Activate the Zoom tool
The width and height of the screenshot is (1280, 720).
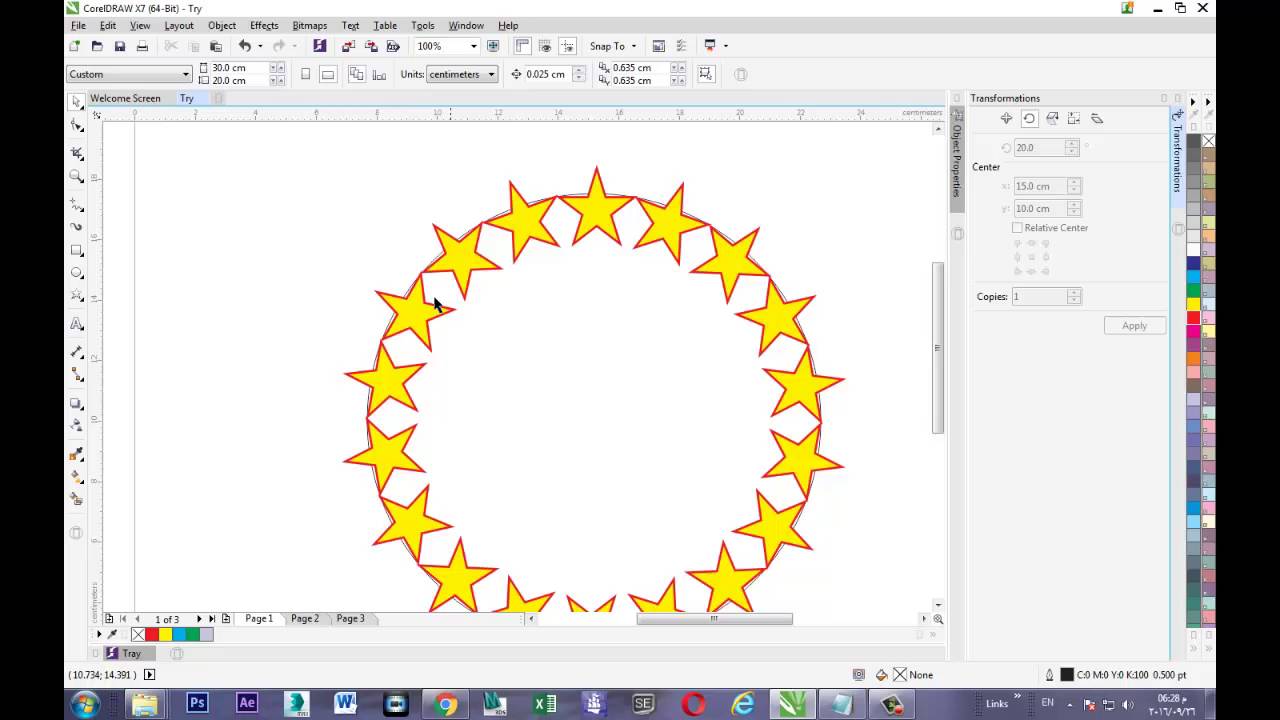pos(77,176)
